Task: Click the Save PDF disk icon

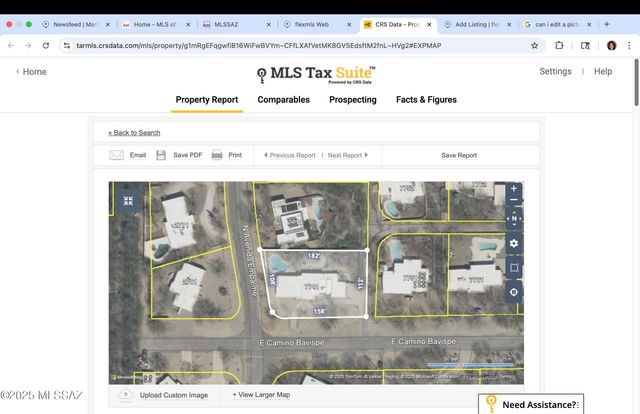Action: (161, 155)
